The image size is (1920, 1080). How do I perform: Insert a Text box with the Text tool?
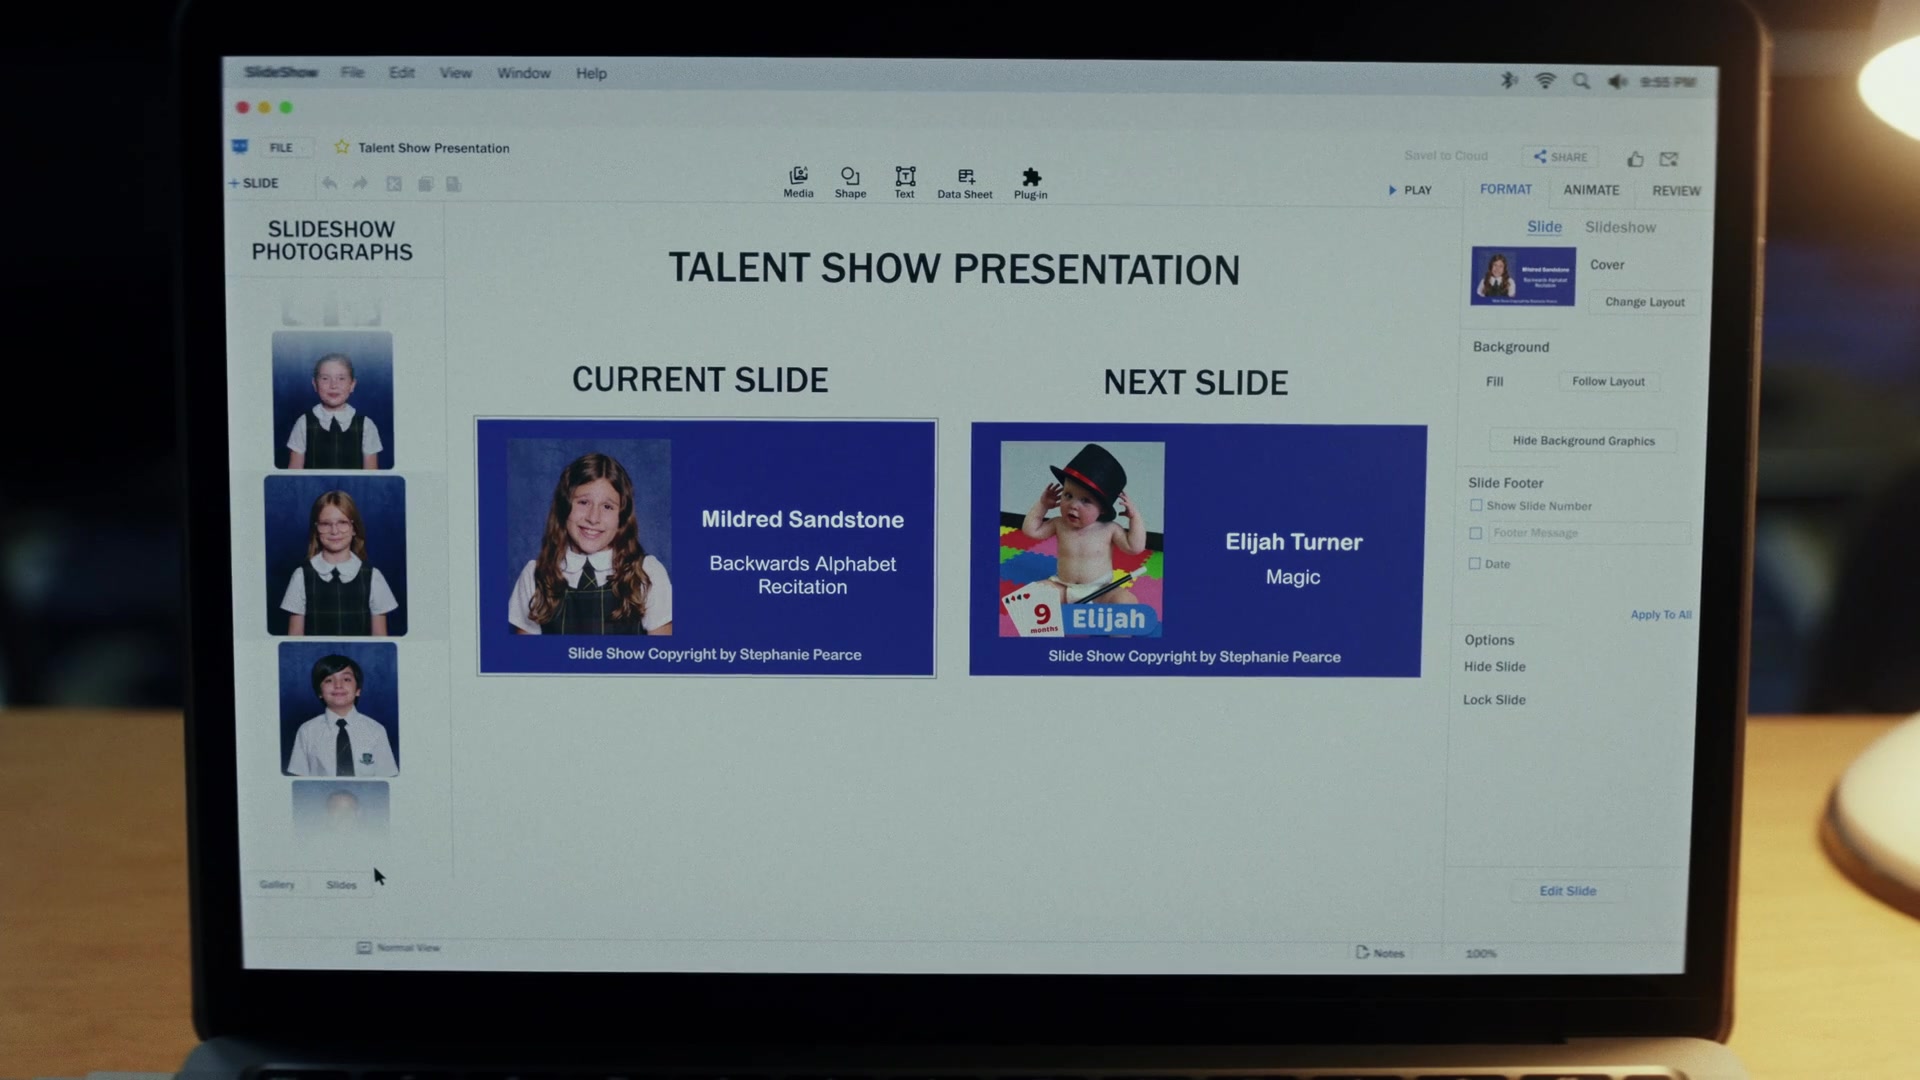point(904,182)
